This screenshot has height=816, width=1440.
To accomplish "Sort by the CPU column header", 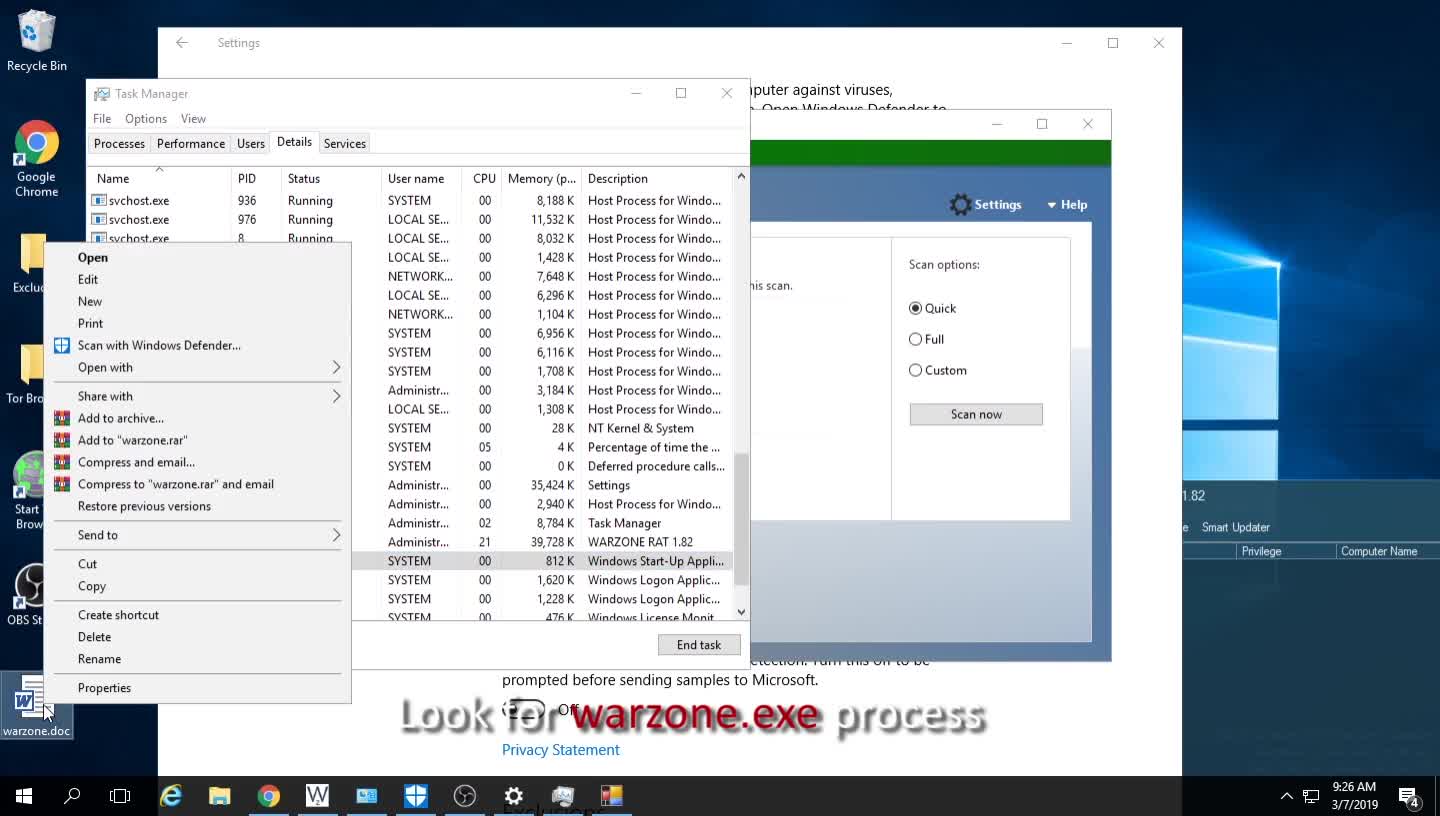I will pyautogui.click(x=482, y=178).
